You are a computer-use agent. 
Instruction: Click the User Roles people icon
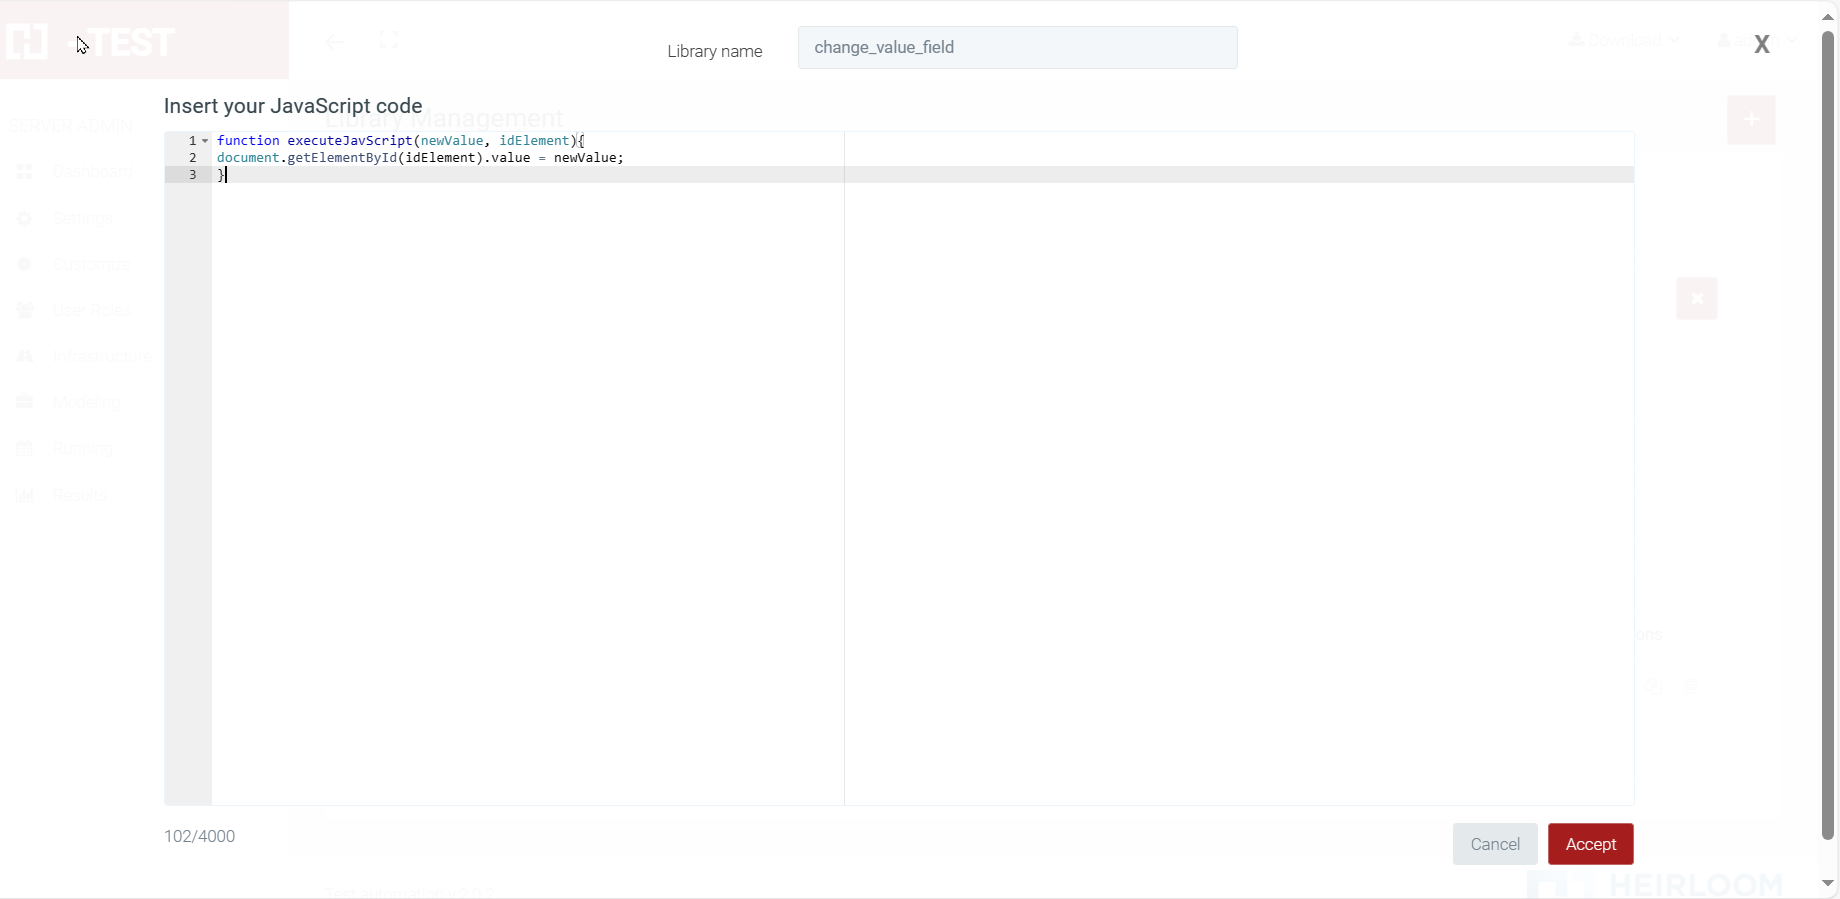pos(25,310)
